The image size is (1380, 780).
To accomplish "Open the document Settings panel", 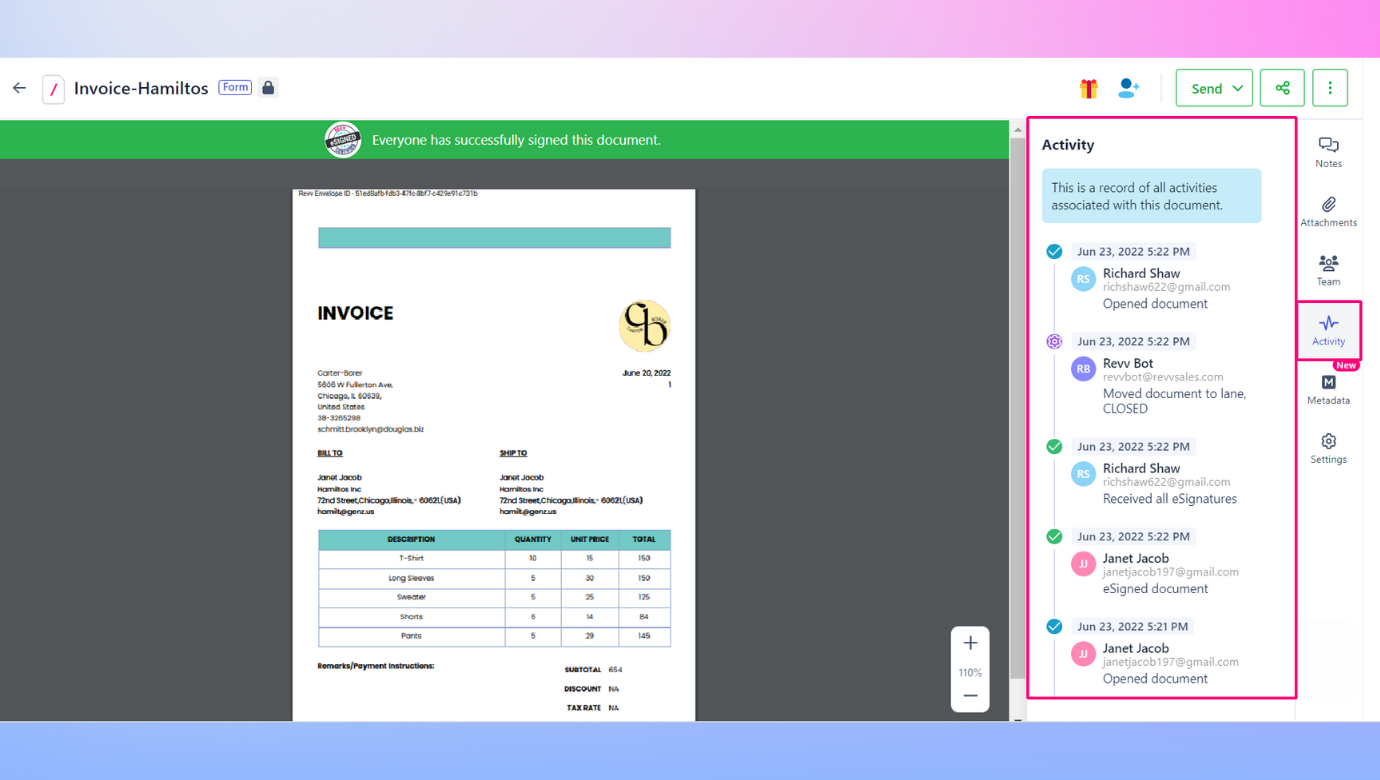I will tap(1328, 448).
